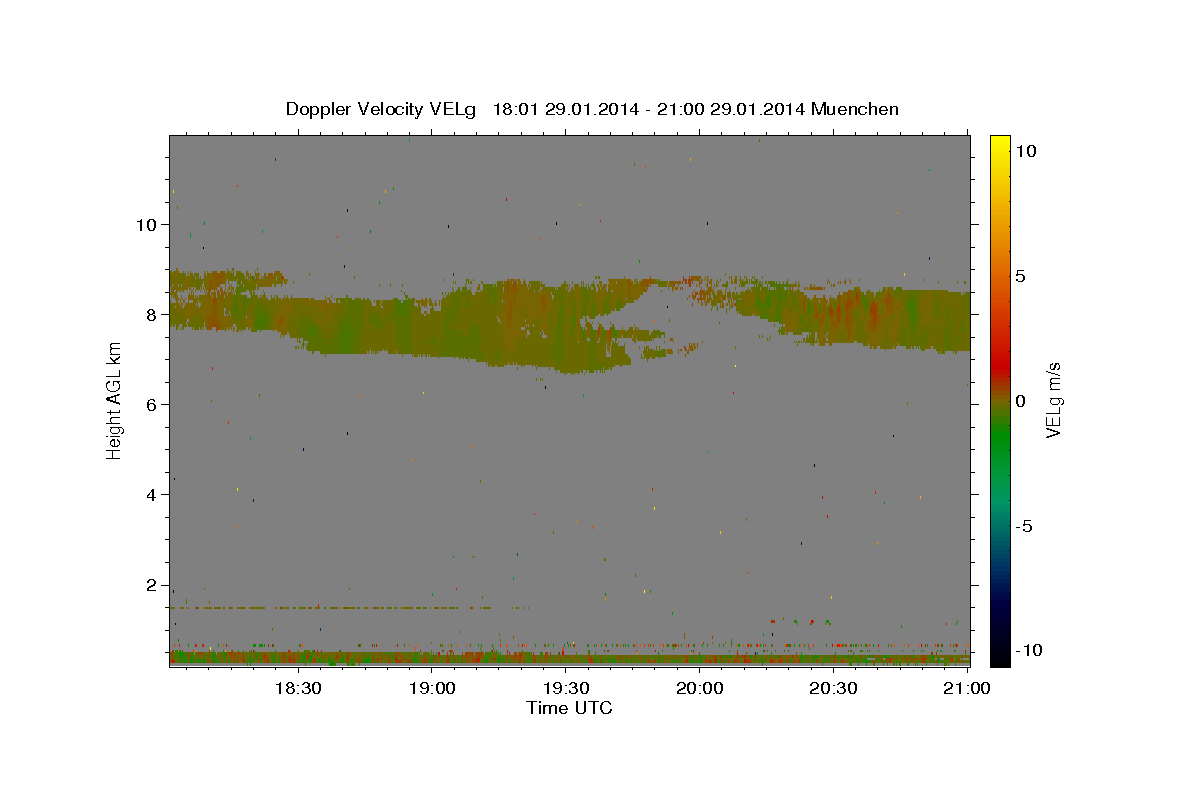Click the colorbar tick value 10
The width and height of the screenshot is (1200, 800).
pos(1025,150)
